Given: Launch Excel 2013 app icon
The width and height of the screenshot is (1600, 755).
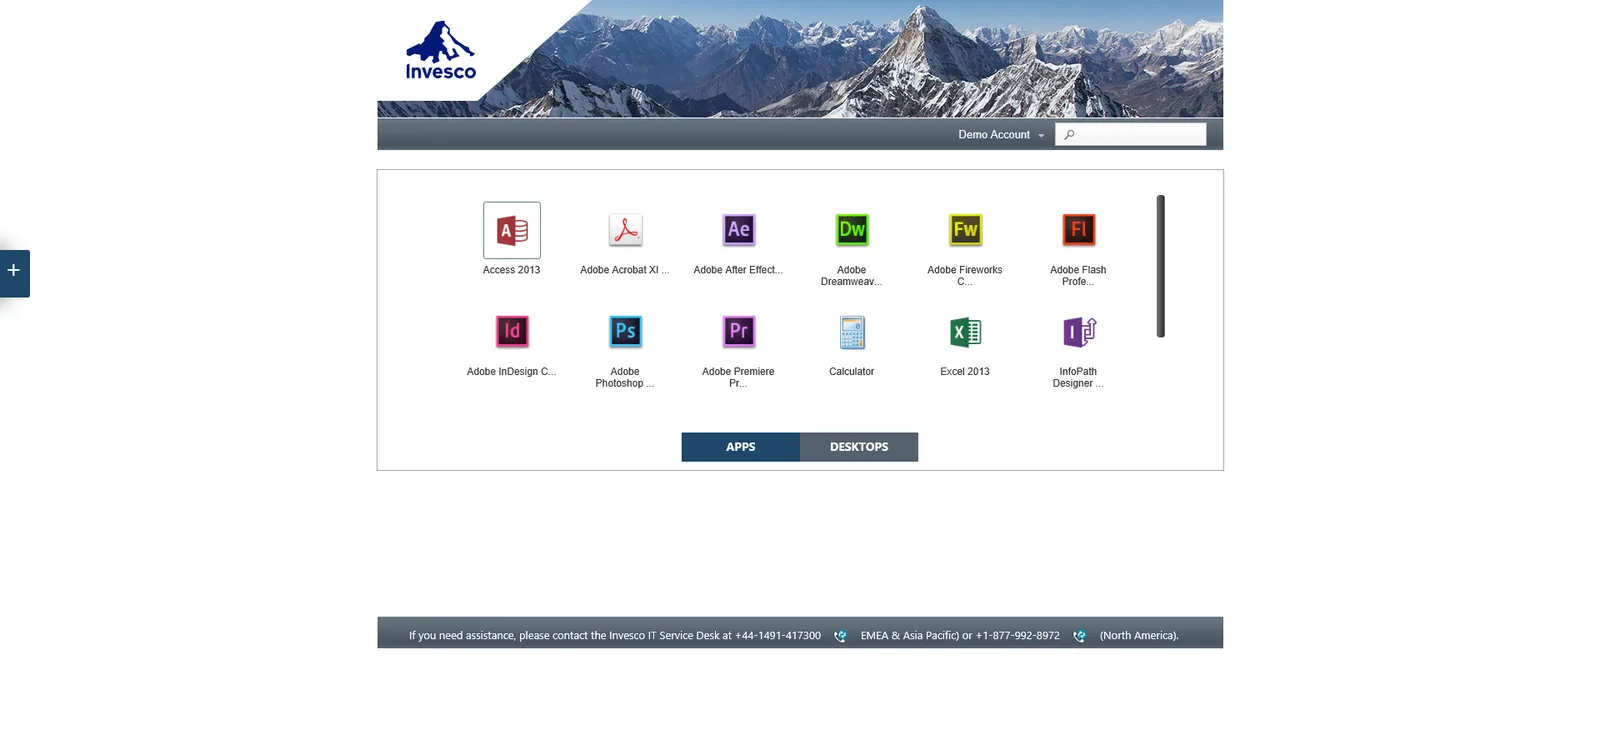Looking at the screenshot, I should pyautogui.click(x=965, y=331).
